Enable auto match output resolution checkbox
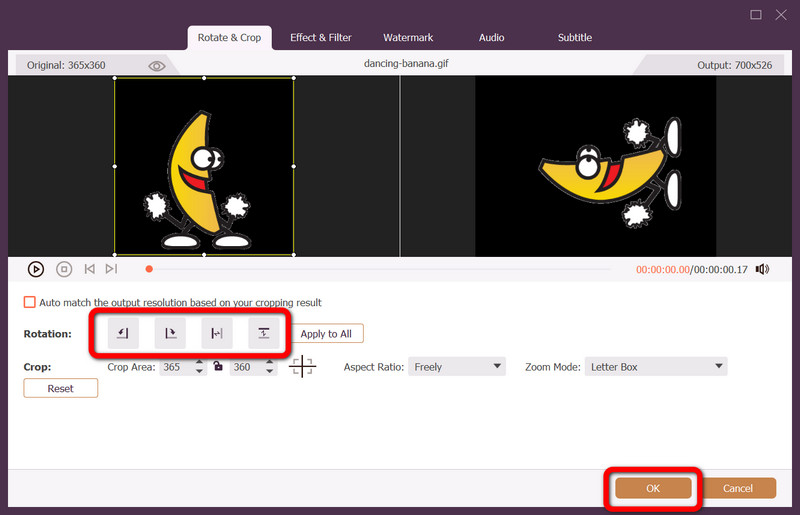 pos(30,302)
